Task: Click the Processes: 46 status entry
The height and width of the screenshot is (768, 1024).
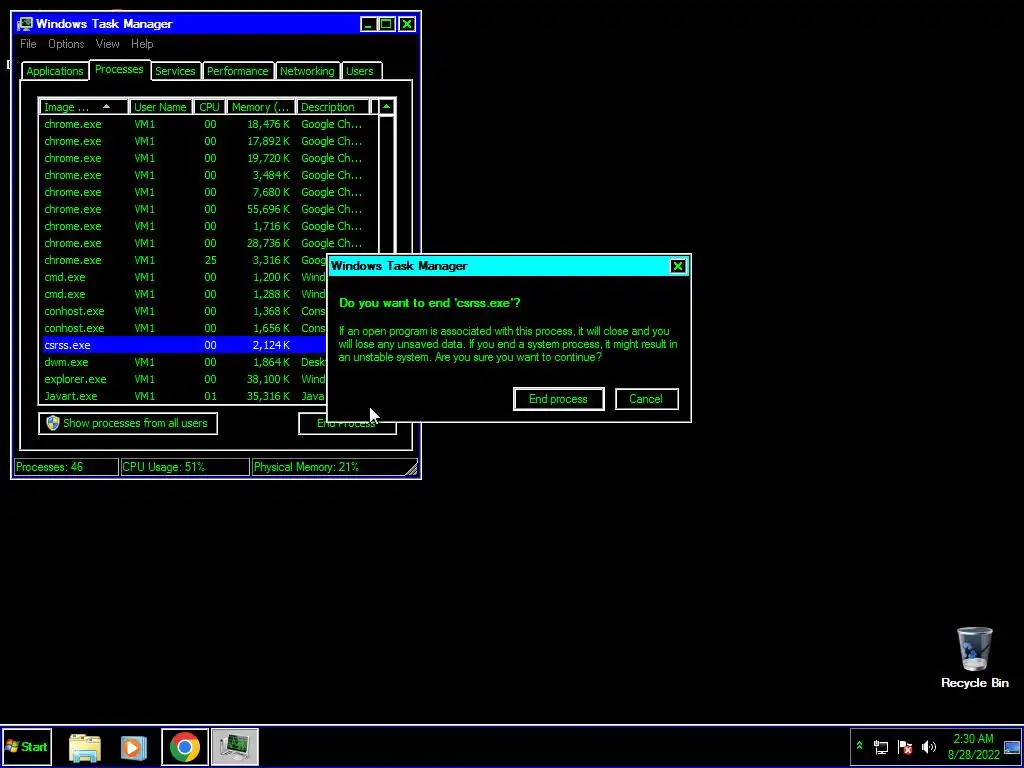Action: click(x=66, y=467)
